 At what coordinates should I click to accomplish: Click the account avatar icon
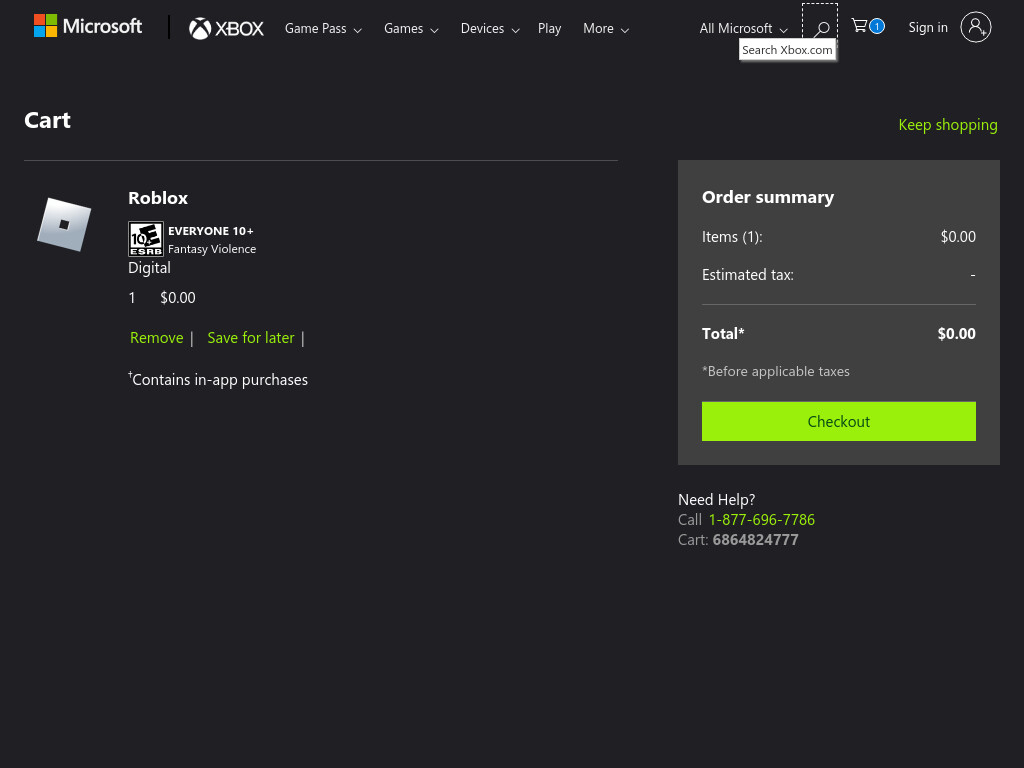(x=976, y=27)
